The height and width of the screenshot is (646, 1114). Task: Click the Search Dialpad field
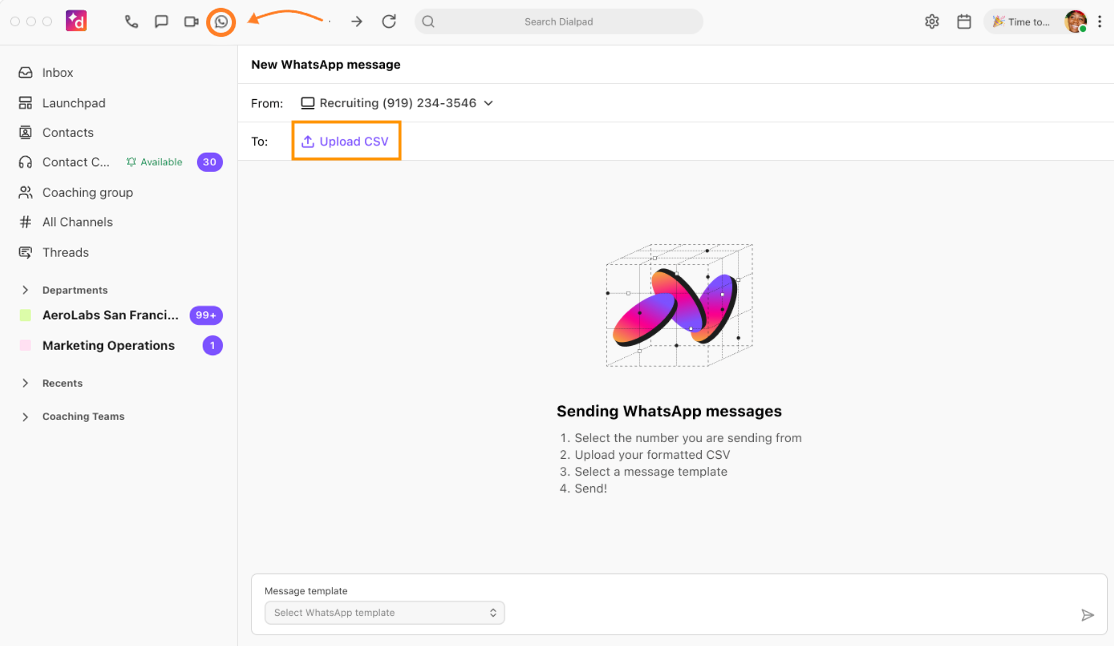pos(558,21)
